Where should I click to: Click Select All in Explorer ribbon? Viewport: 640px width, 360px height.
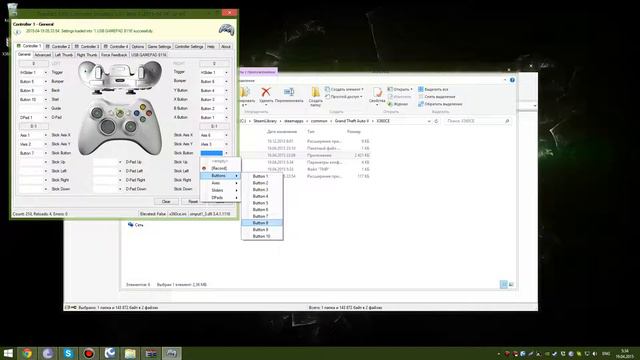point(433,89)
